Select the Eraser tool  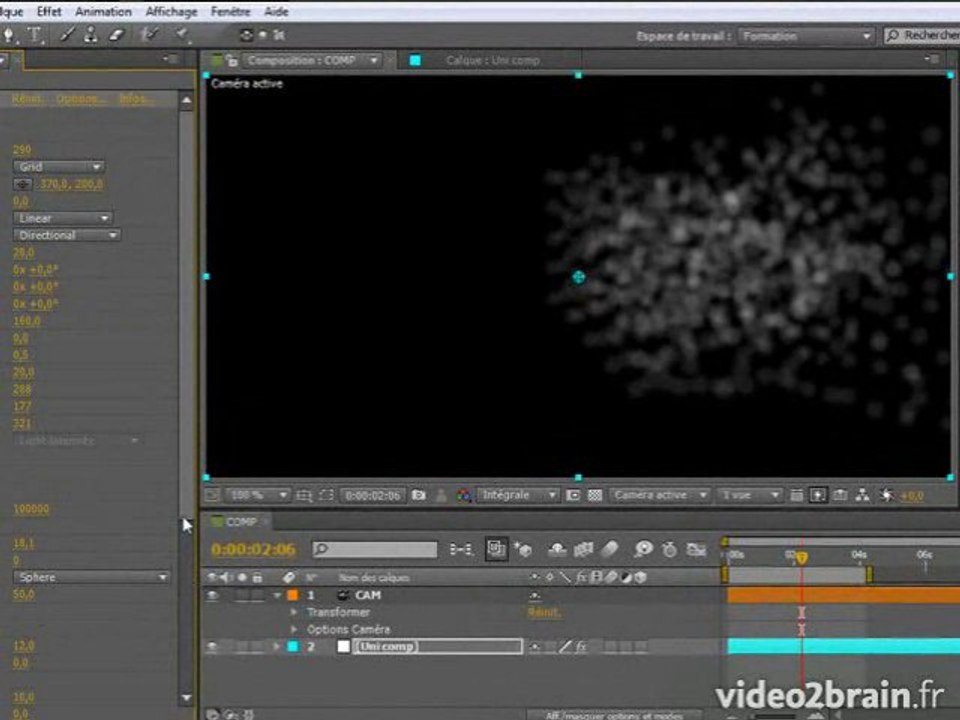pos(116,35)
